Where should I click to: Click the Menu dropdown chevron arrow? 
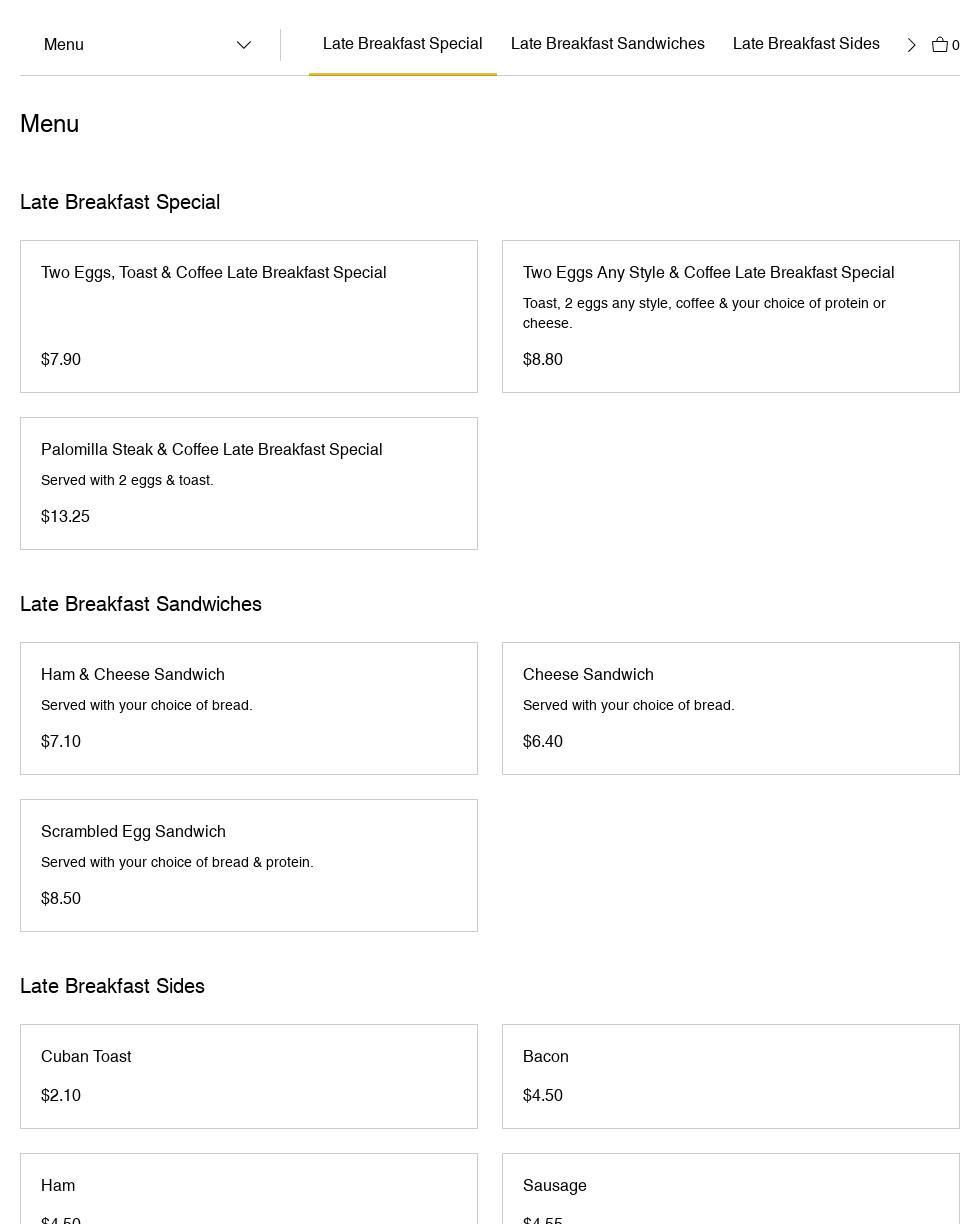pos(243,45)
